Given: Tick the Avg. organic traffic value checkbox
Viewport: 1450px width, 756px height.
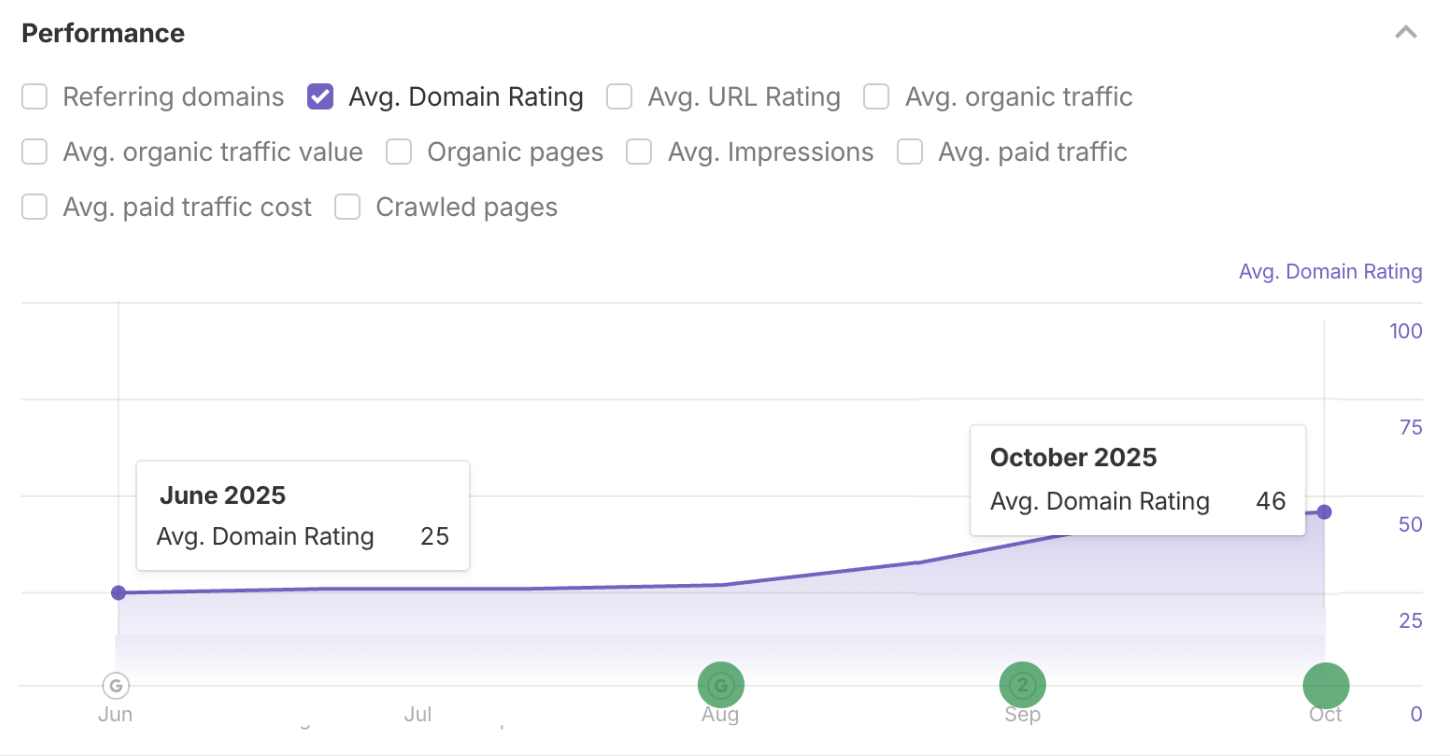Looking at the screenshot, I should click(35, 152).
